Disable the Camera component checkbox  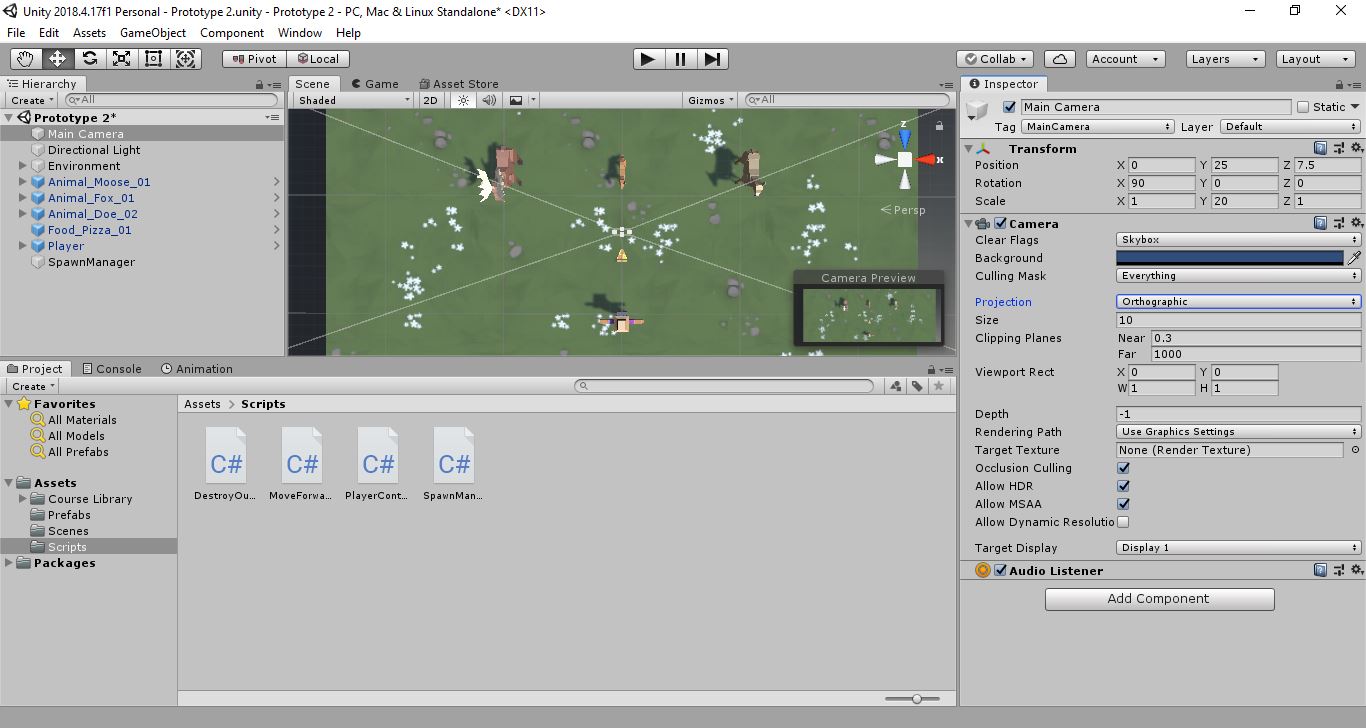(1000, 224)
